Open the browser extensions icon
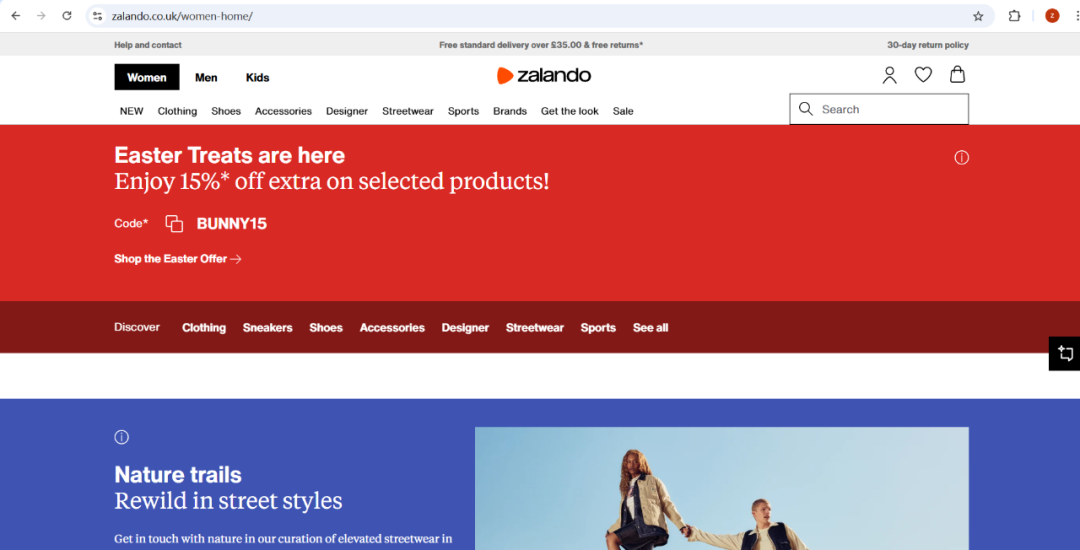 (x=1014, y=16)
